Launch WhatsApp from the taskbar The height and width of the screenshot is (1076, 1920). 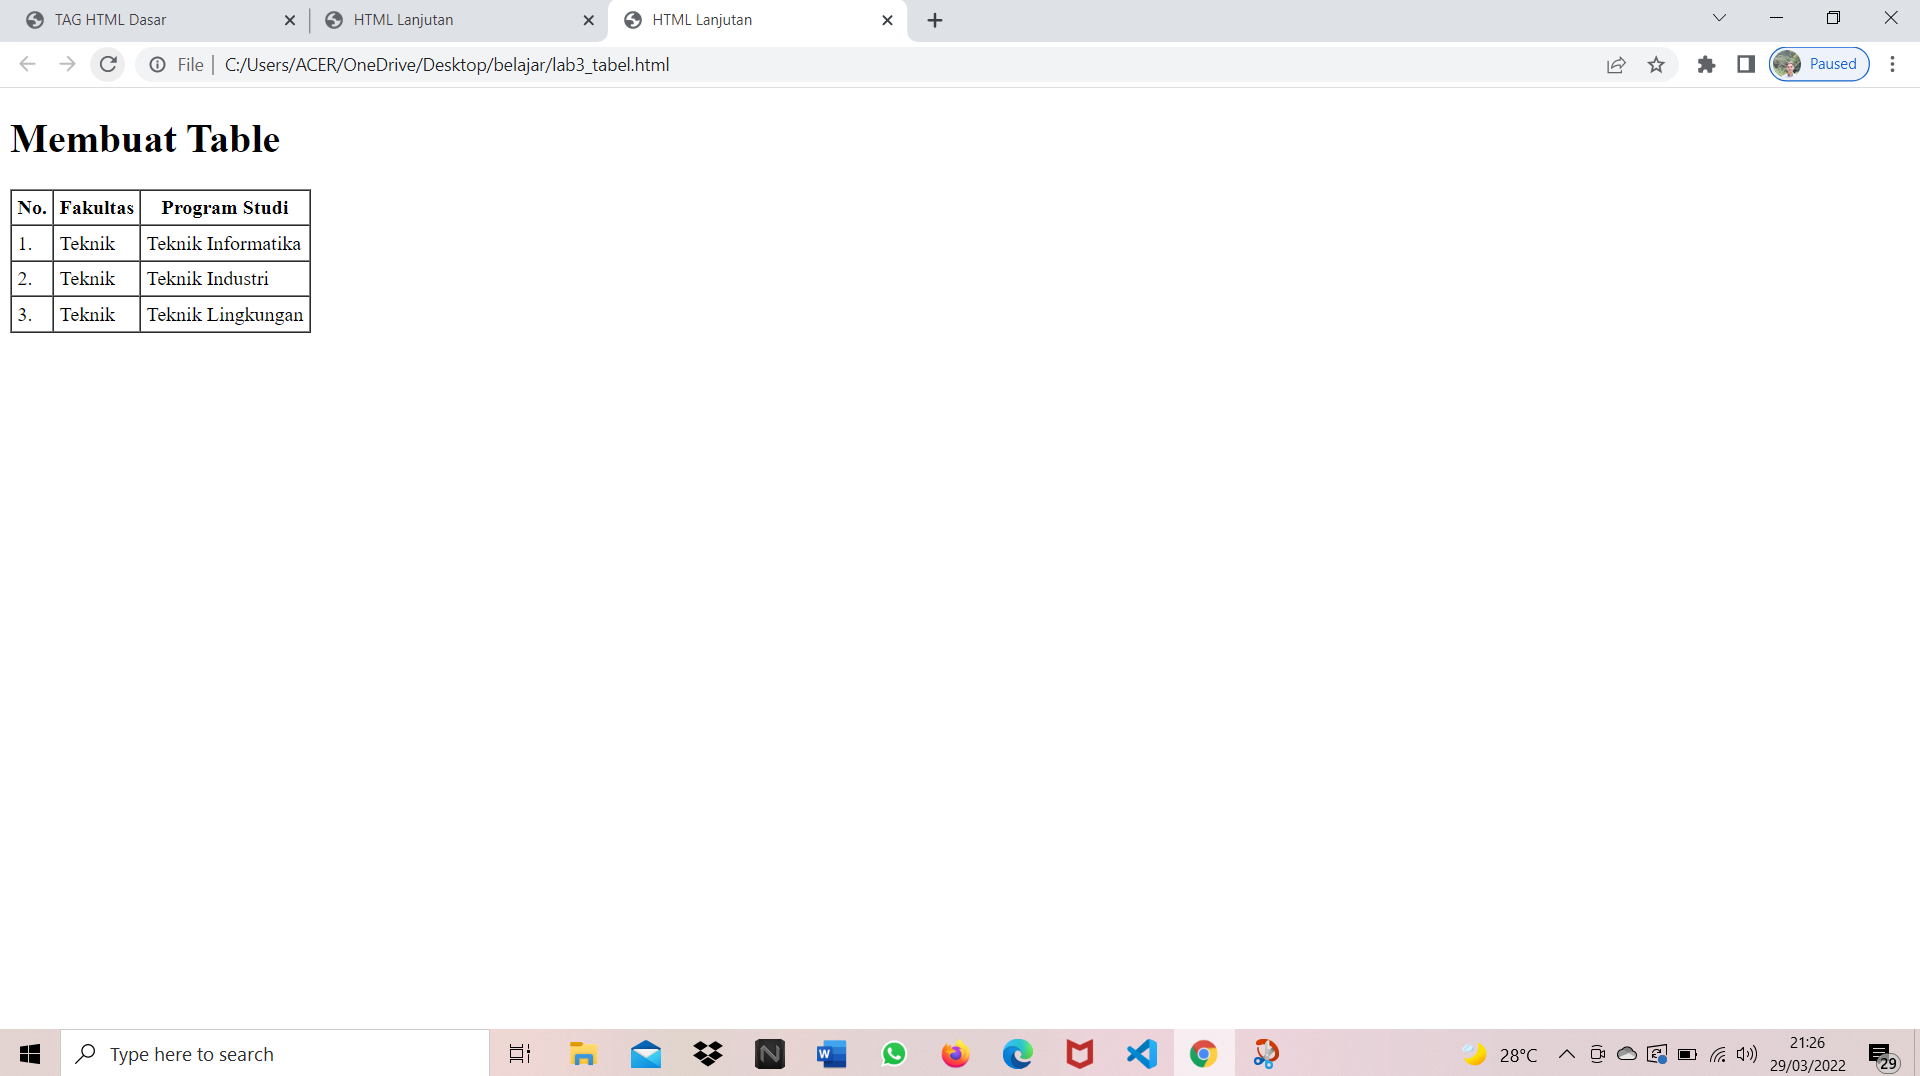[893, 1053]
